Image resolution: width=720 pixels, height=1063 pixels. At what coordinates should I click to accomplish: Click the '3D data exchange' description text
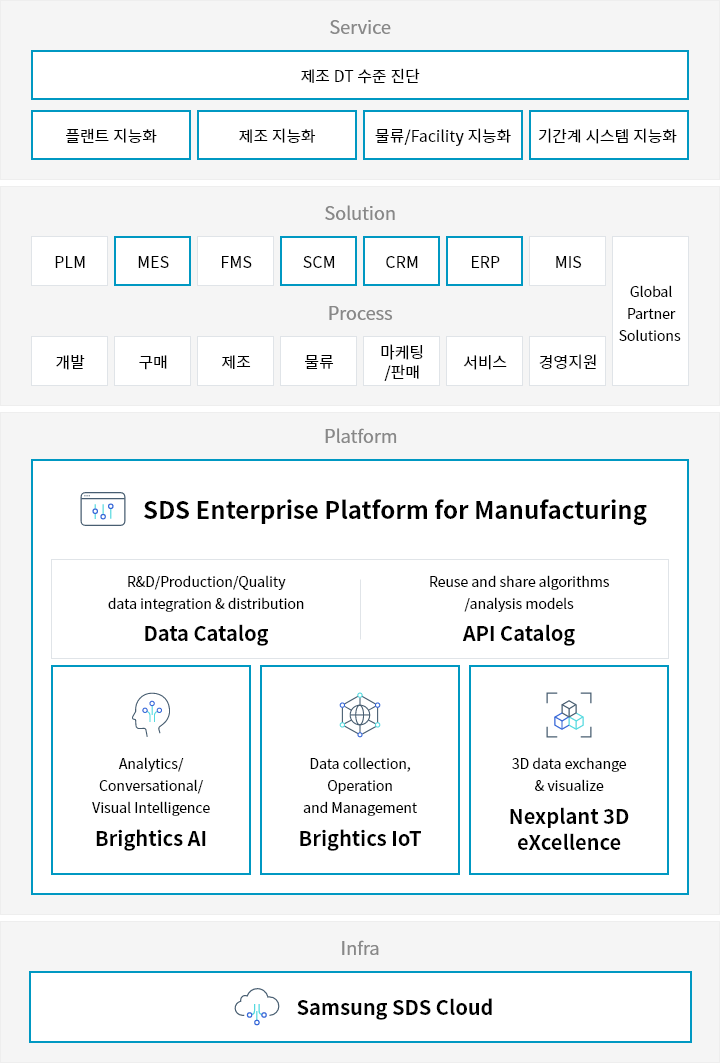[569, 763]
